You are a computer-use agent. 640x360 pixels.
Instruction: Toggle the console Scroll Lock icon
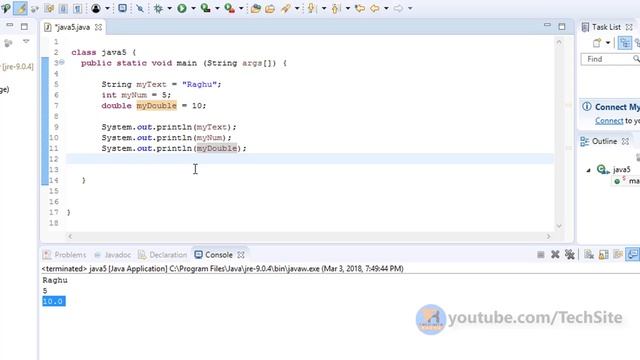click(604, 255)
